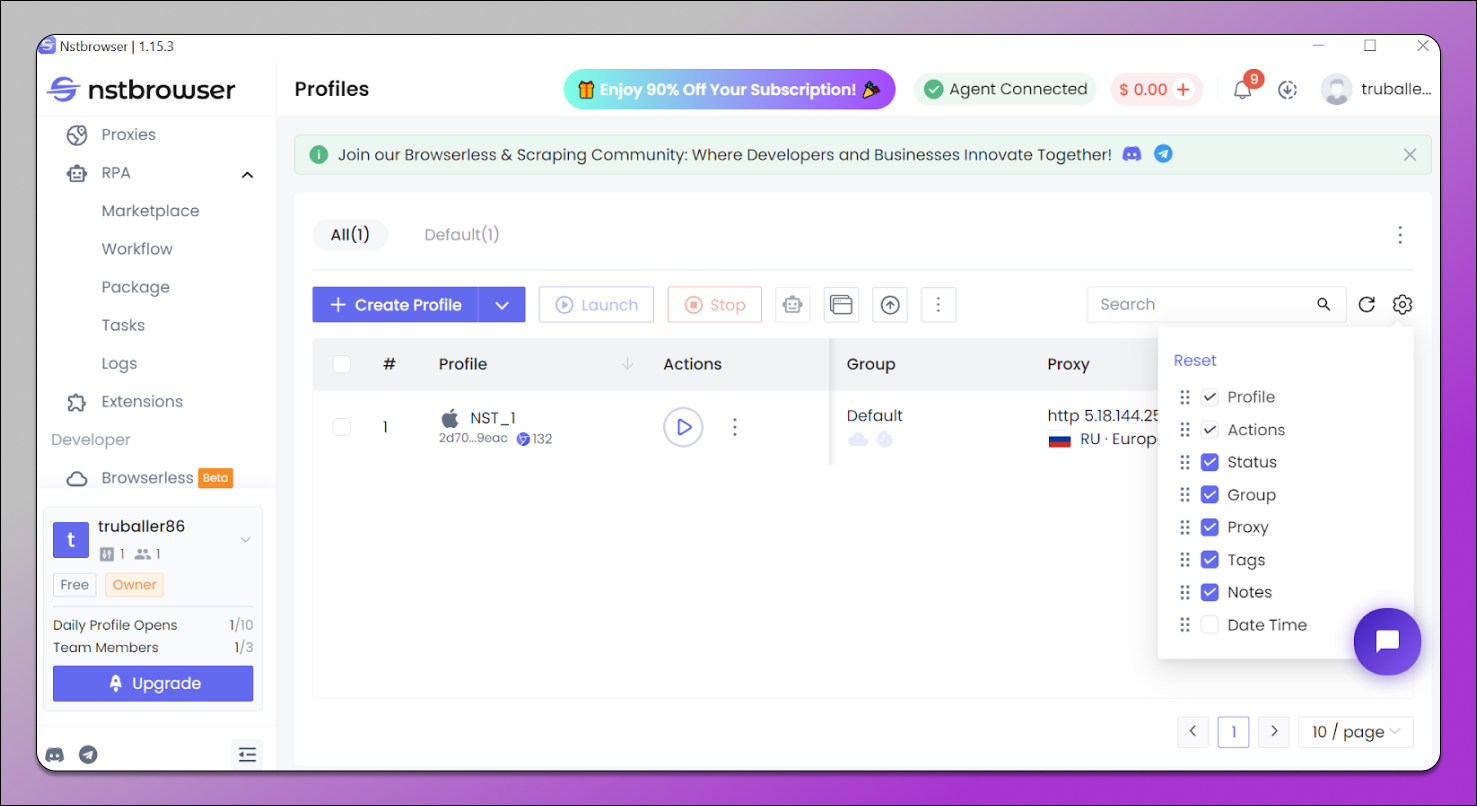Click the add balance plus icon
This screenshot has height=806, width=1477.
(1184, 89)
